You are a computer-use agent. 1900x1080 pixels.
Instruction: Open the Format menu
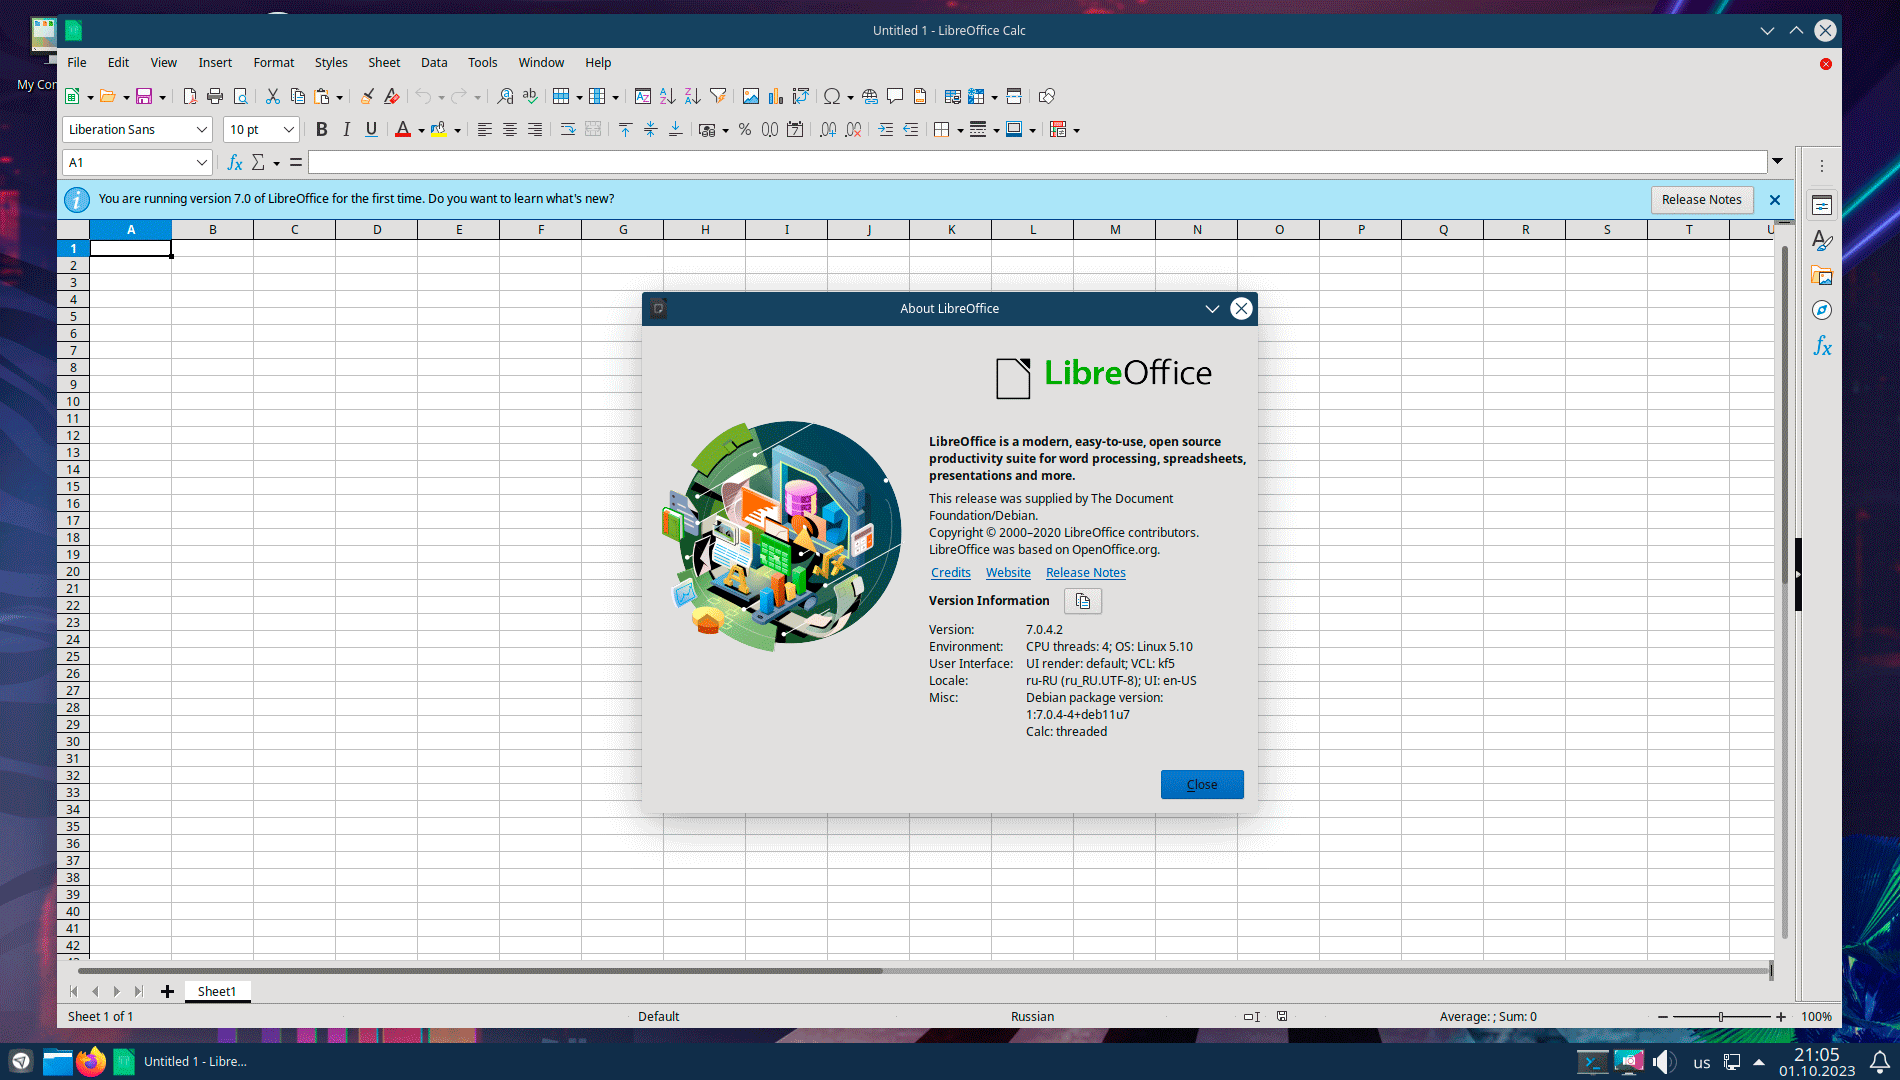(x=274, y=62)
